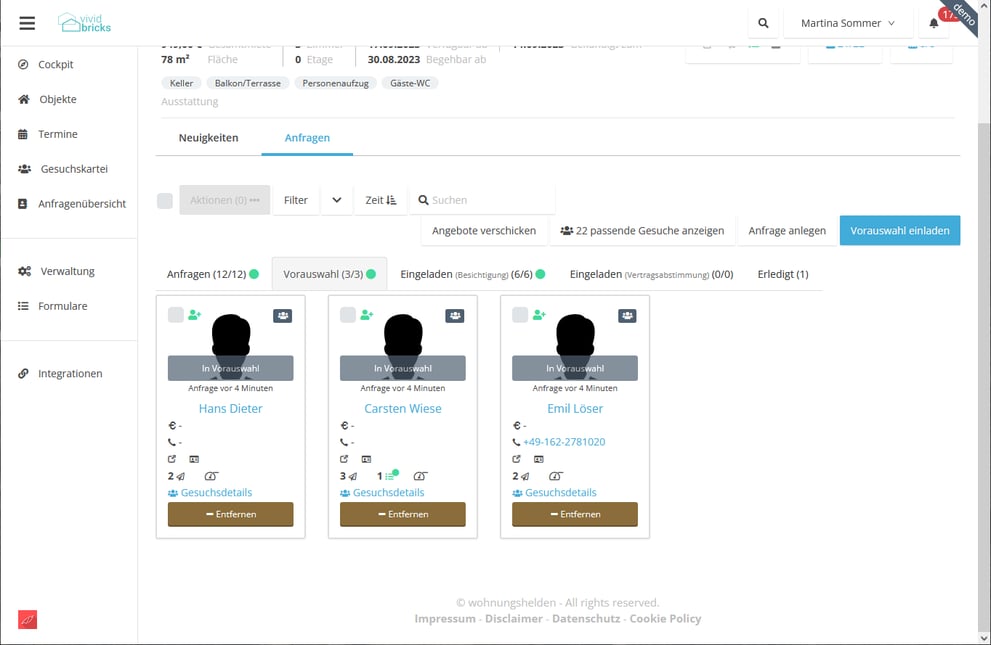991x645 pixels.
Task: Tick the checkbox on Hans Dieter's card
Action: point(176,315)
